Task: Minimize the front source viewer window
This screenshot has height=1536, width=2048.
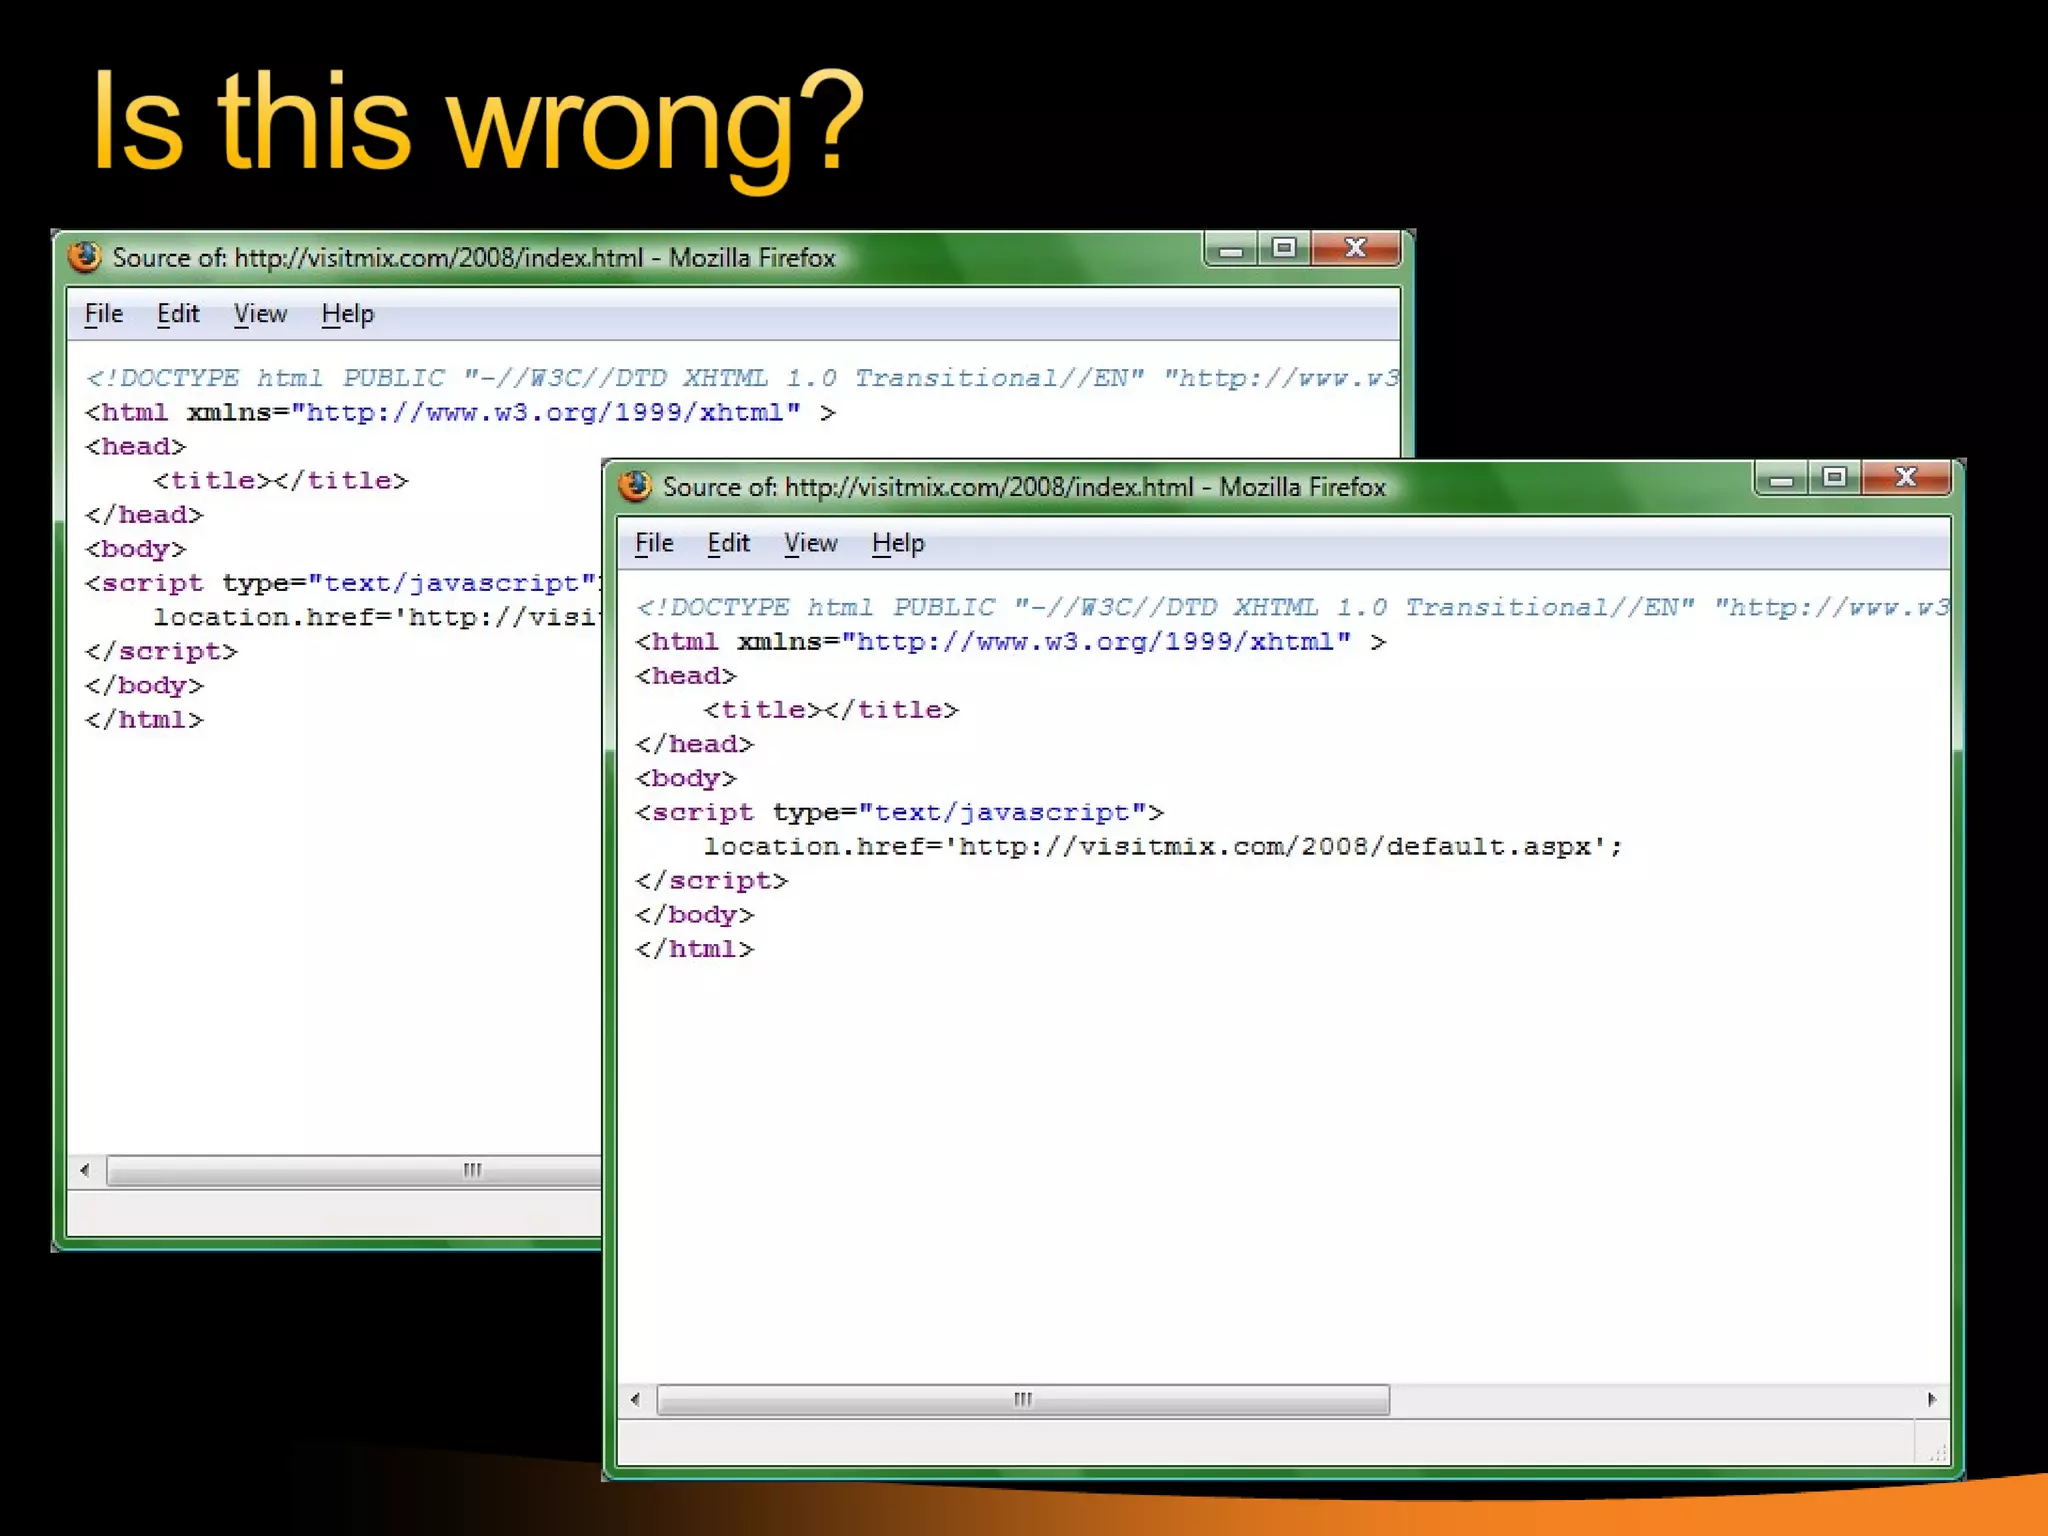Action: click(1781, 479)
